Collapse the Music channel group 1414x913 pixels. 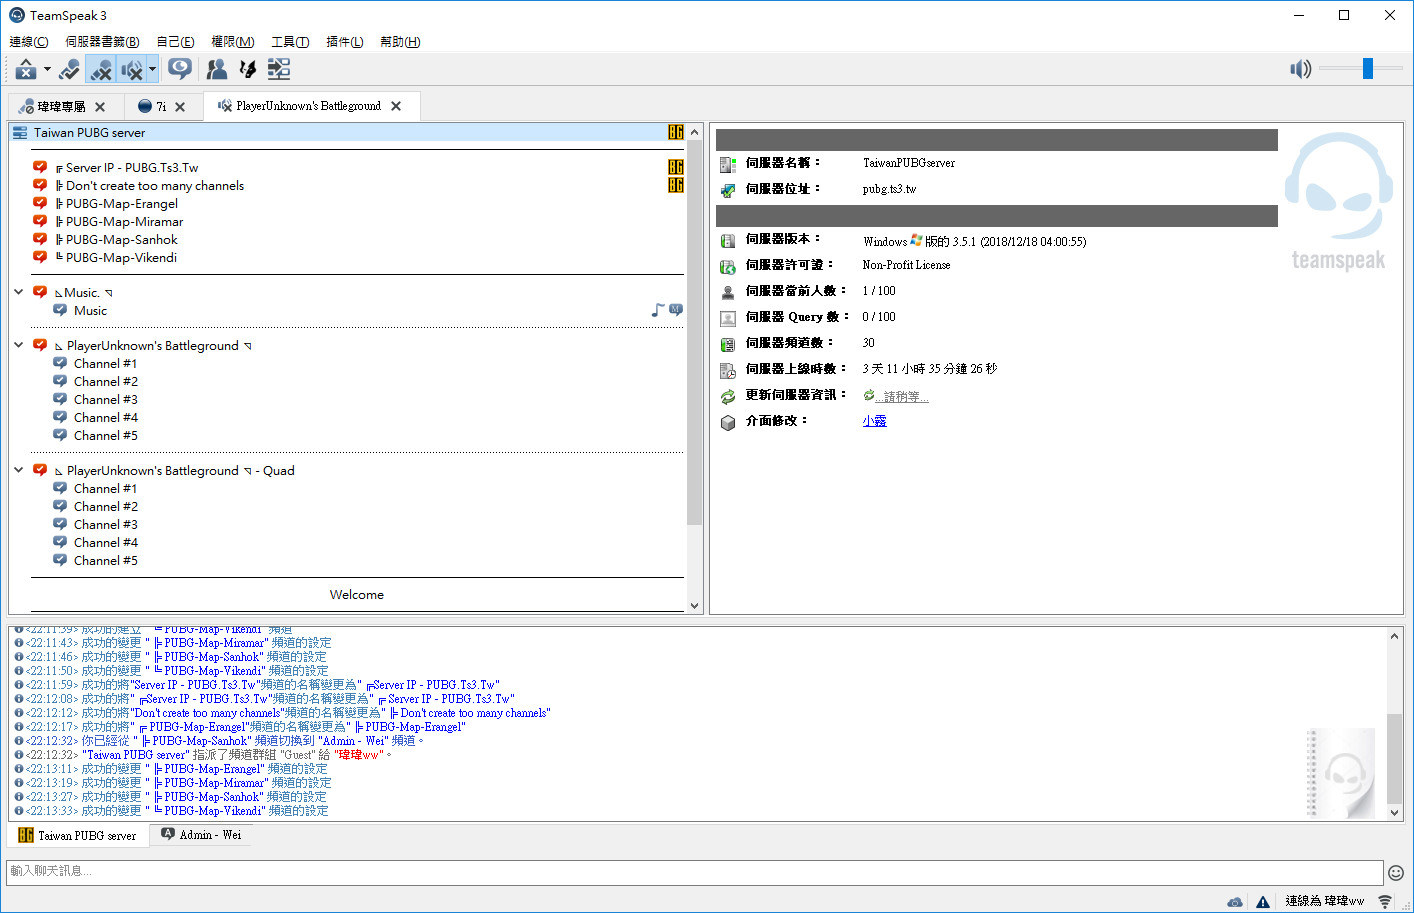18,292
